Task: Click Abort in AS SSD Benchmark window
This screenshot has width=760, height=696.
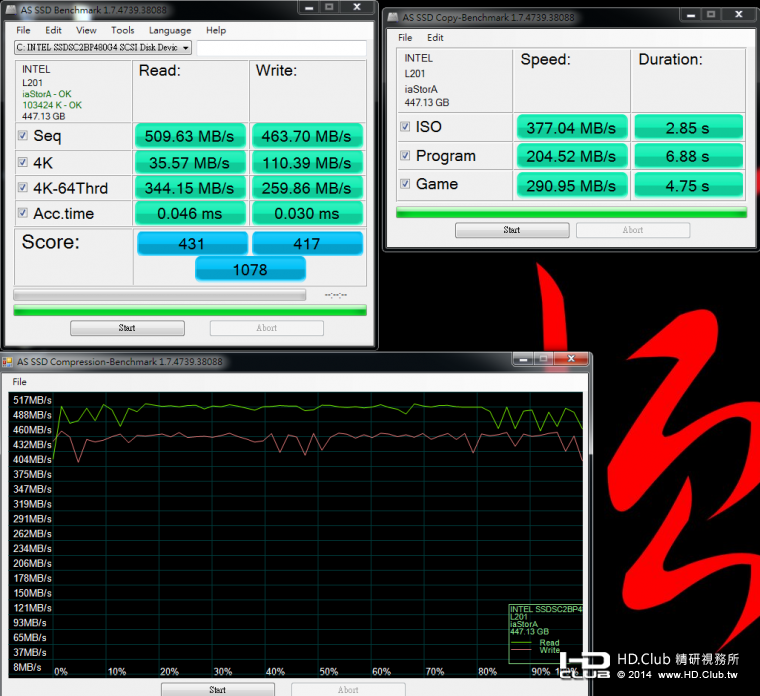Action: pos(267,328)
